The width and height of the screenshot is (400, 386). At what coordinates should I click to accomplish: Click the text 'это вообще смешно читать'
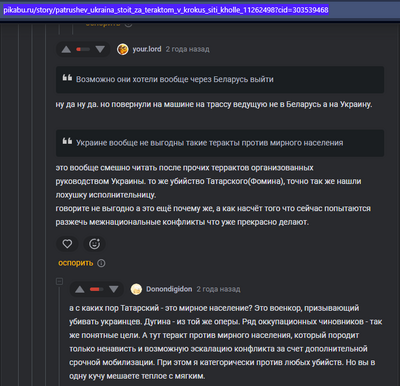point(184,168)
